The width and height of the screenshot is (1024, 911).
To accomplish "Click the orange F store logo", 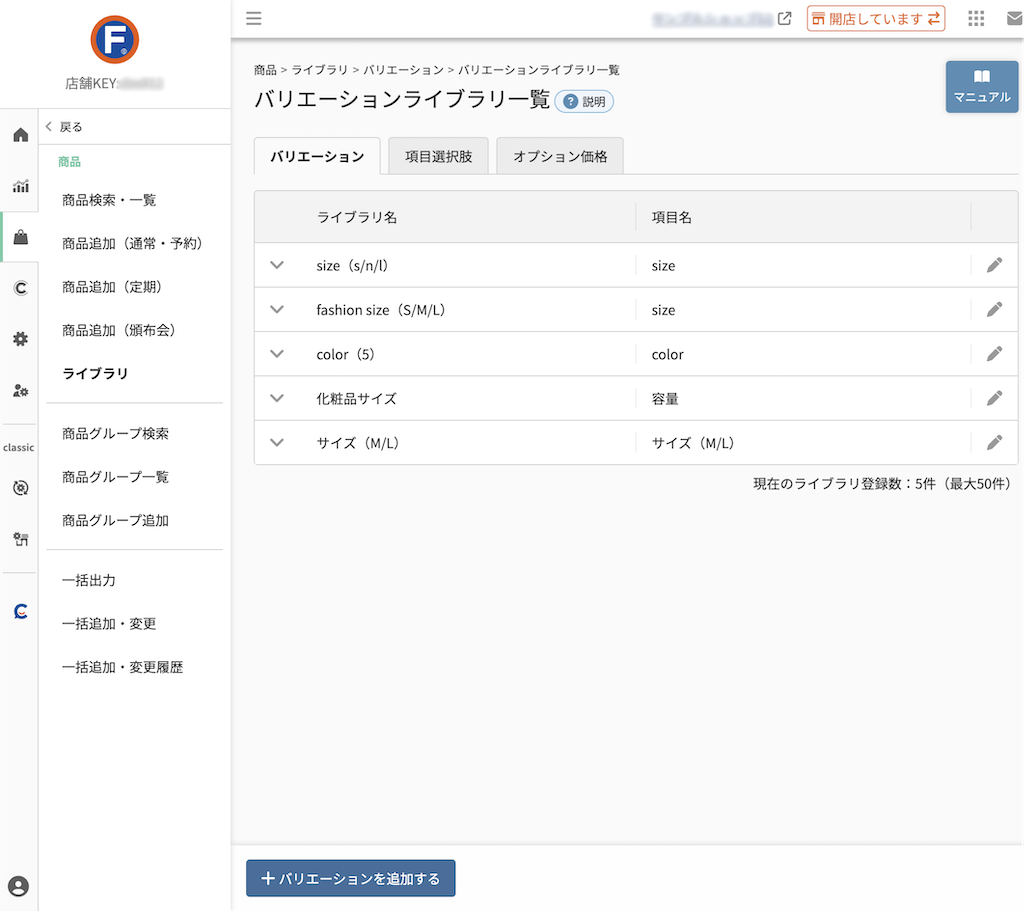I will 115,40.
